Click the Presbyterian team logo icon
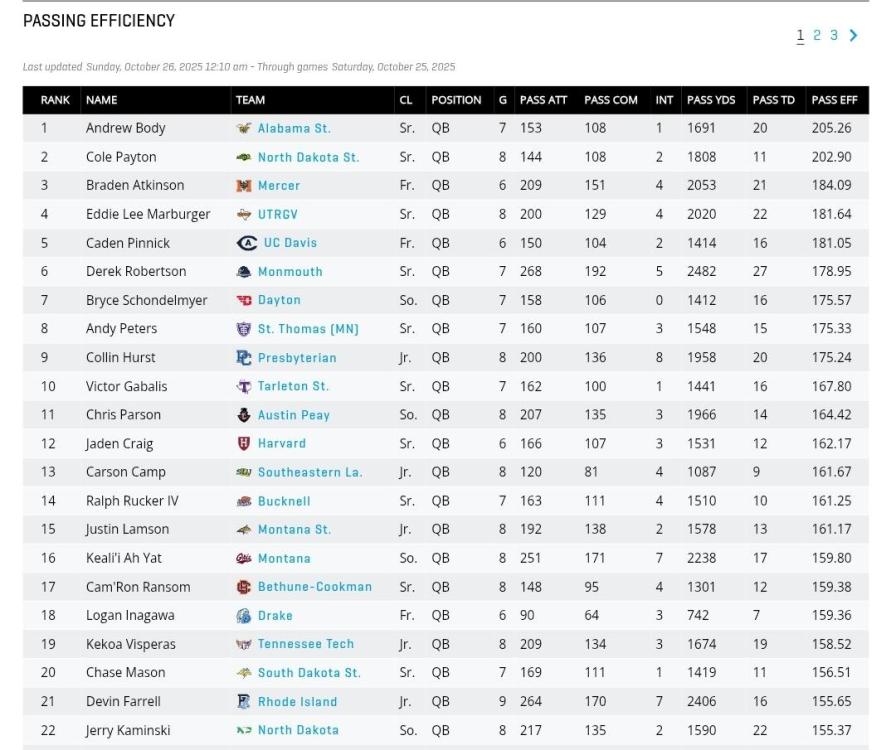This screenshot has width=896, height=750. coord(243,358)
